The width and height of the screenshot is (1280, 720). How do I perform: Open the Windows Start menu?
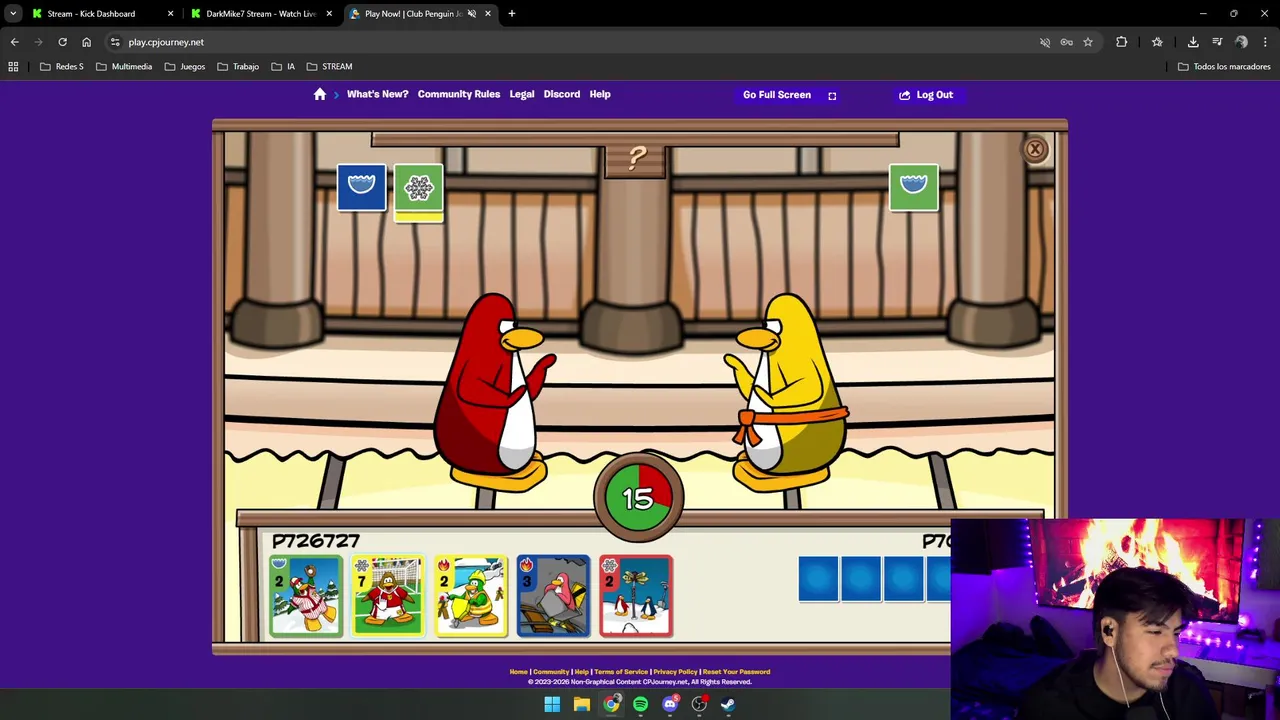pos(552,704)
